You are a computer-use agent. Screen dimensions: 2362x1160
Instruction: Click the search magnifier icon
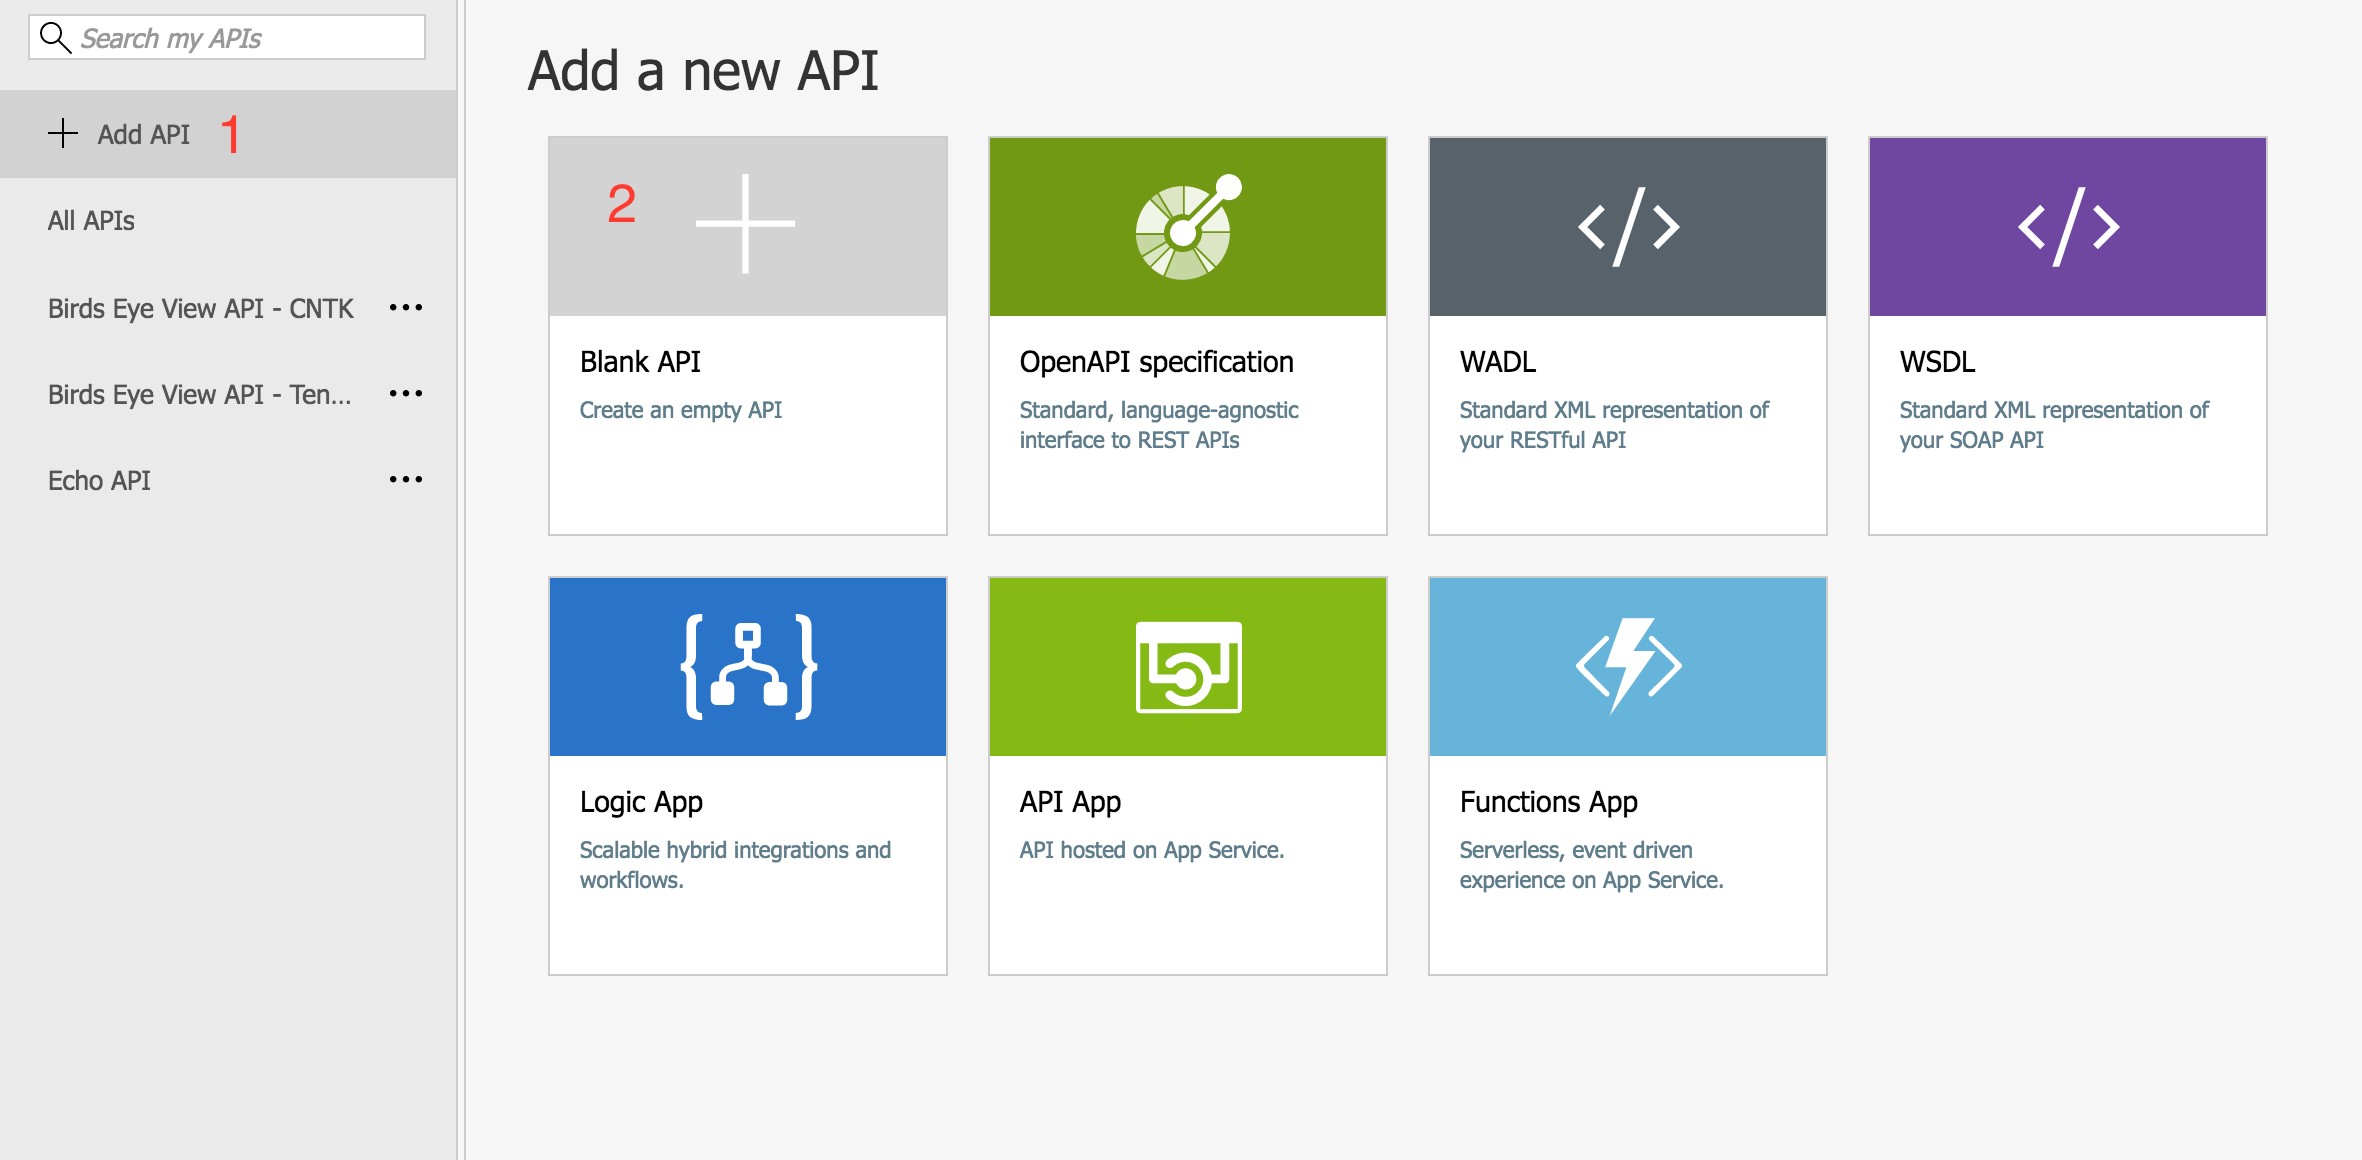coord(55,37)
